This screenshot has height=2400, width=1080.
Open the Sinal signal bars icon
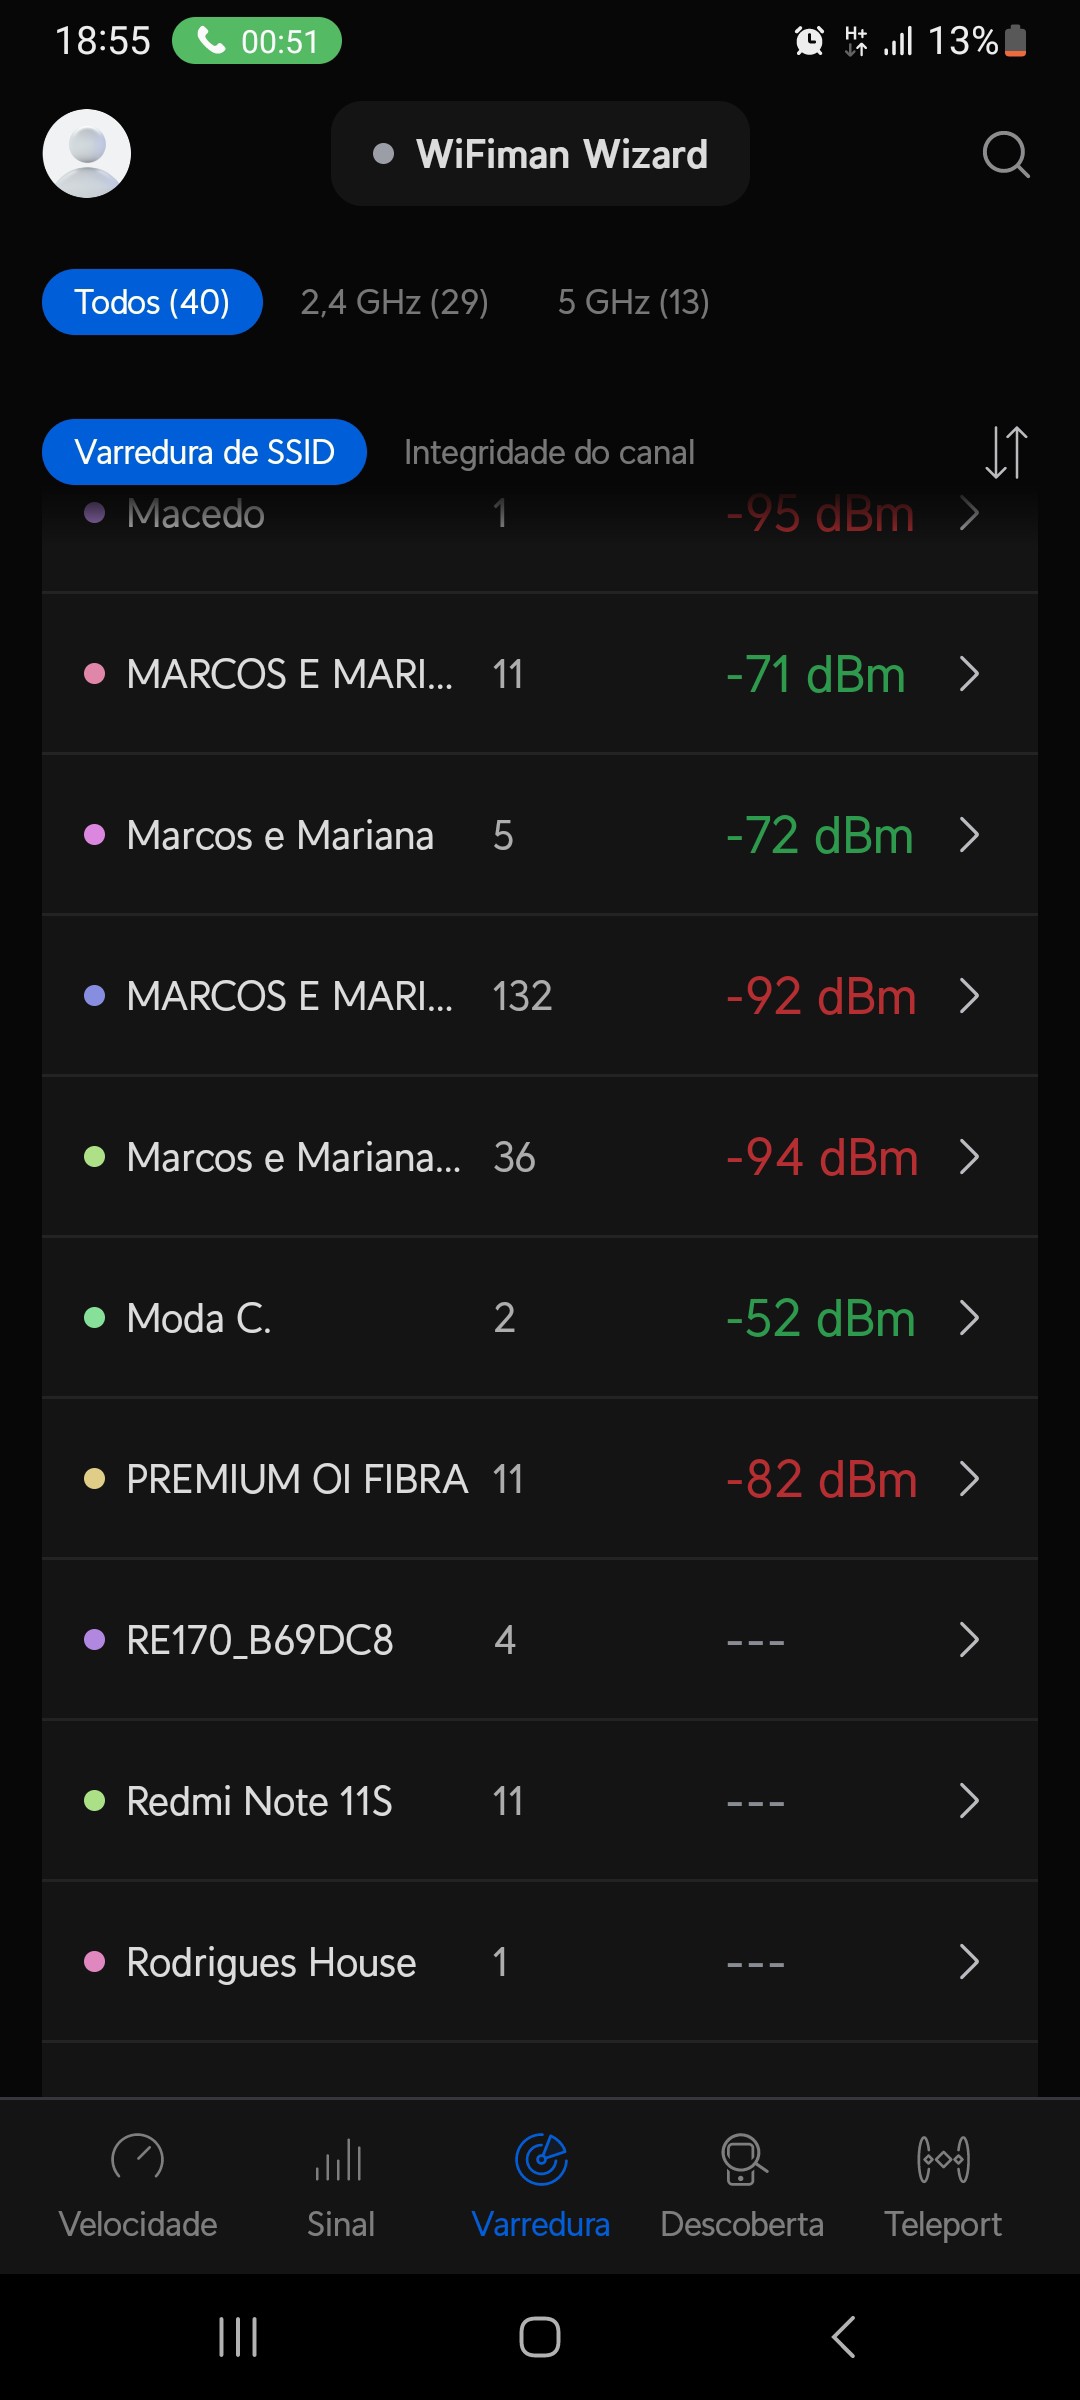(340, 2158)
